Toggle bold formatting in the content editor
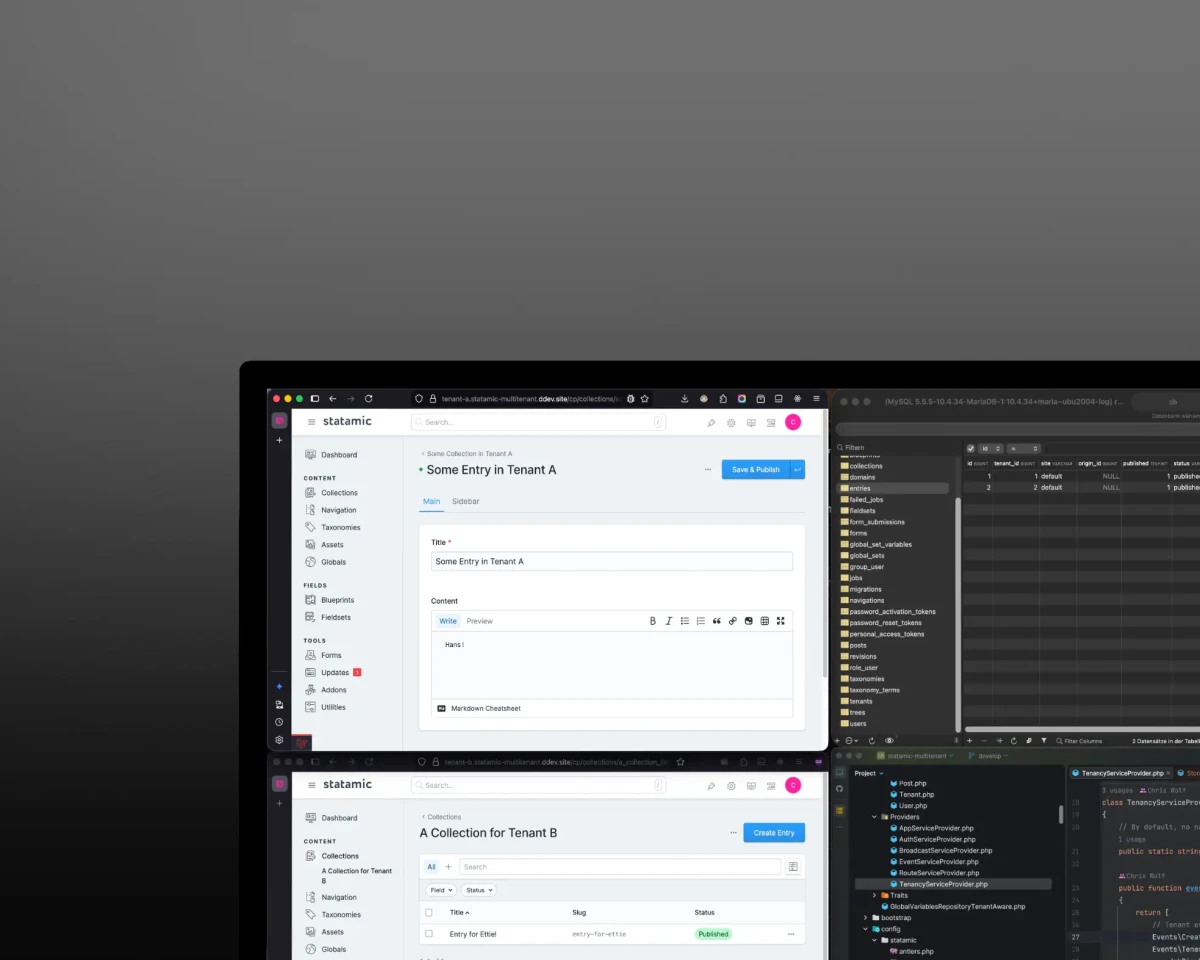Image resolution: width=1200 pixels, height=960 pixels. pos(653,621)
